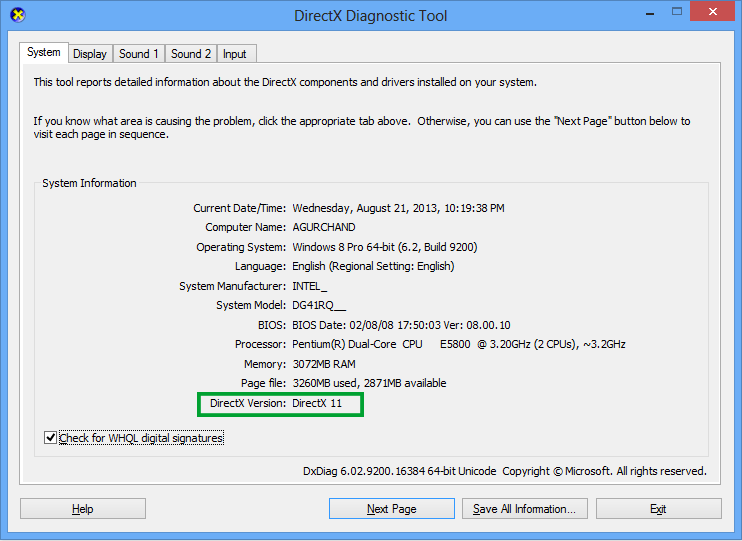Select the Sound 2 tab
This screenshot has height=541, width=742.
(191, 54)
